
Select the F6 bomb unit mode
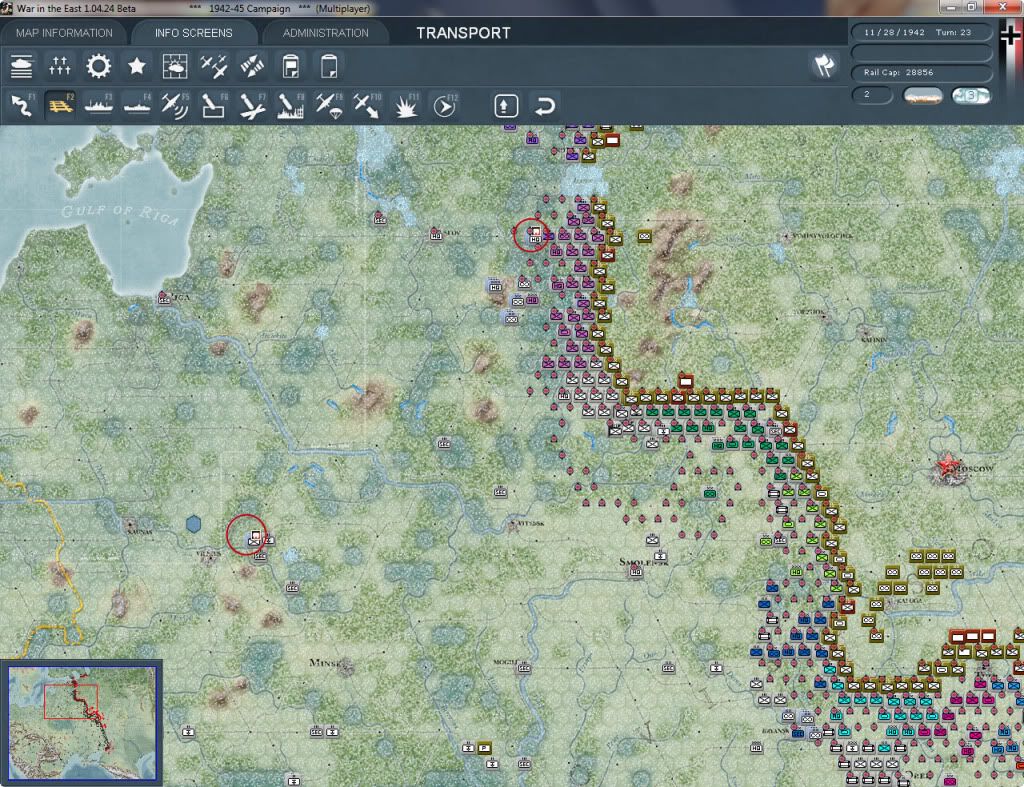tap(214, 105)
